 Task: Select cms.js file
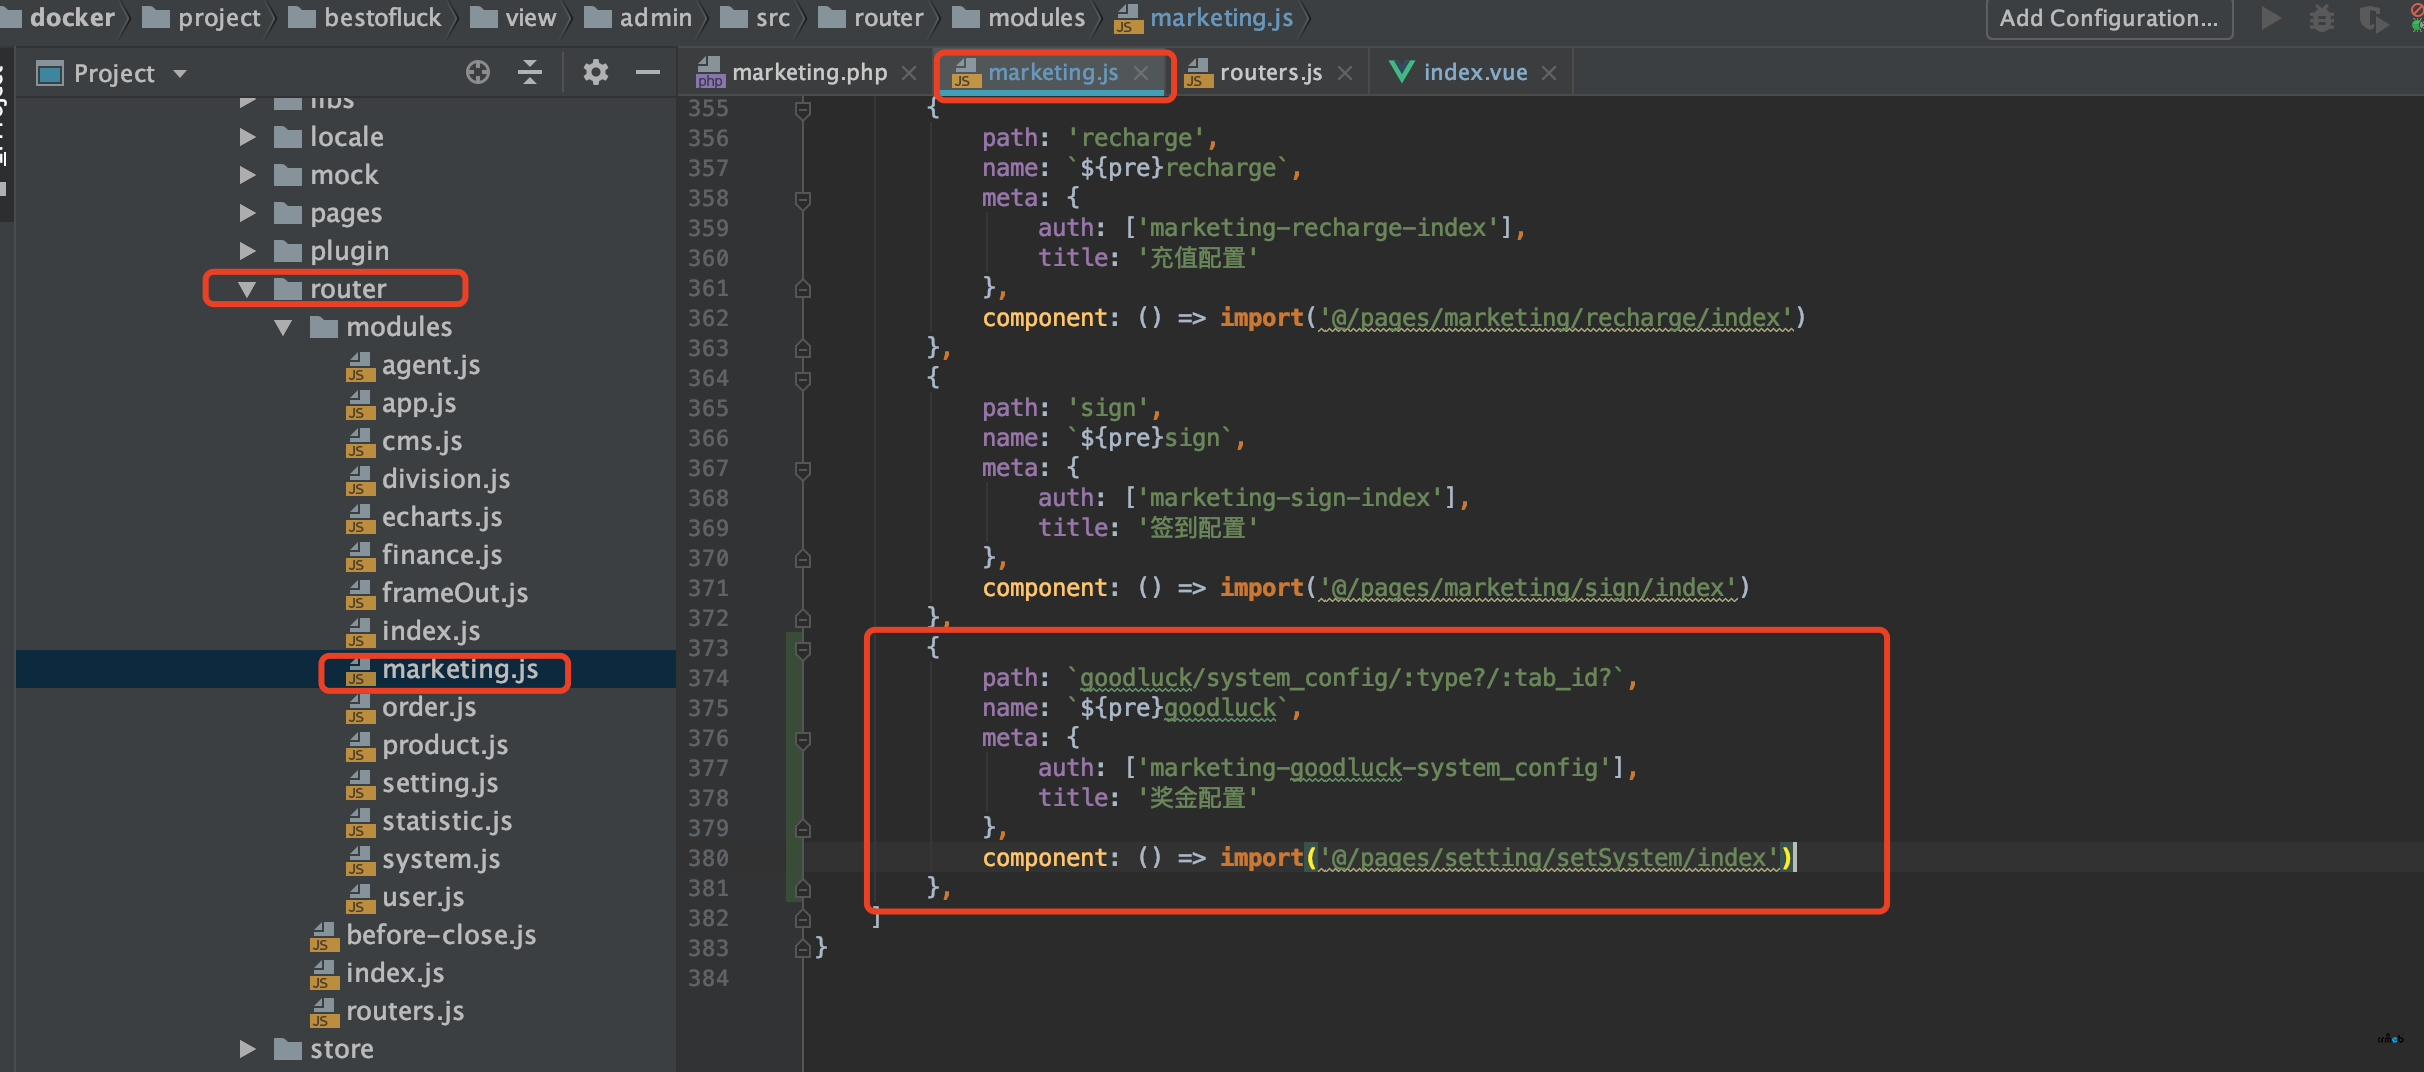coord(404,441)
